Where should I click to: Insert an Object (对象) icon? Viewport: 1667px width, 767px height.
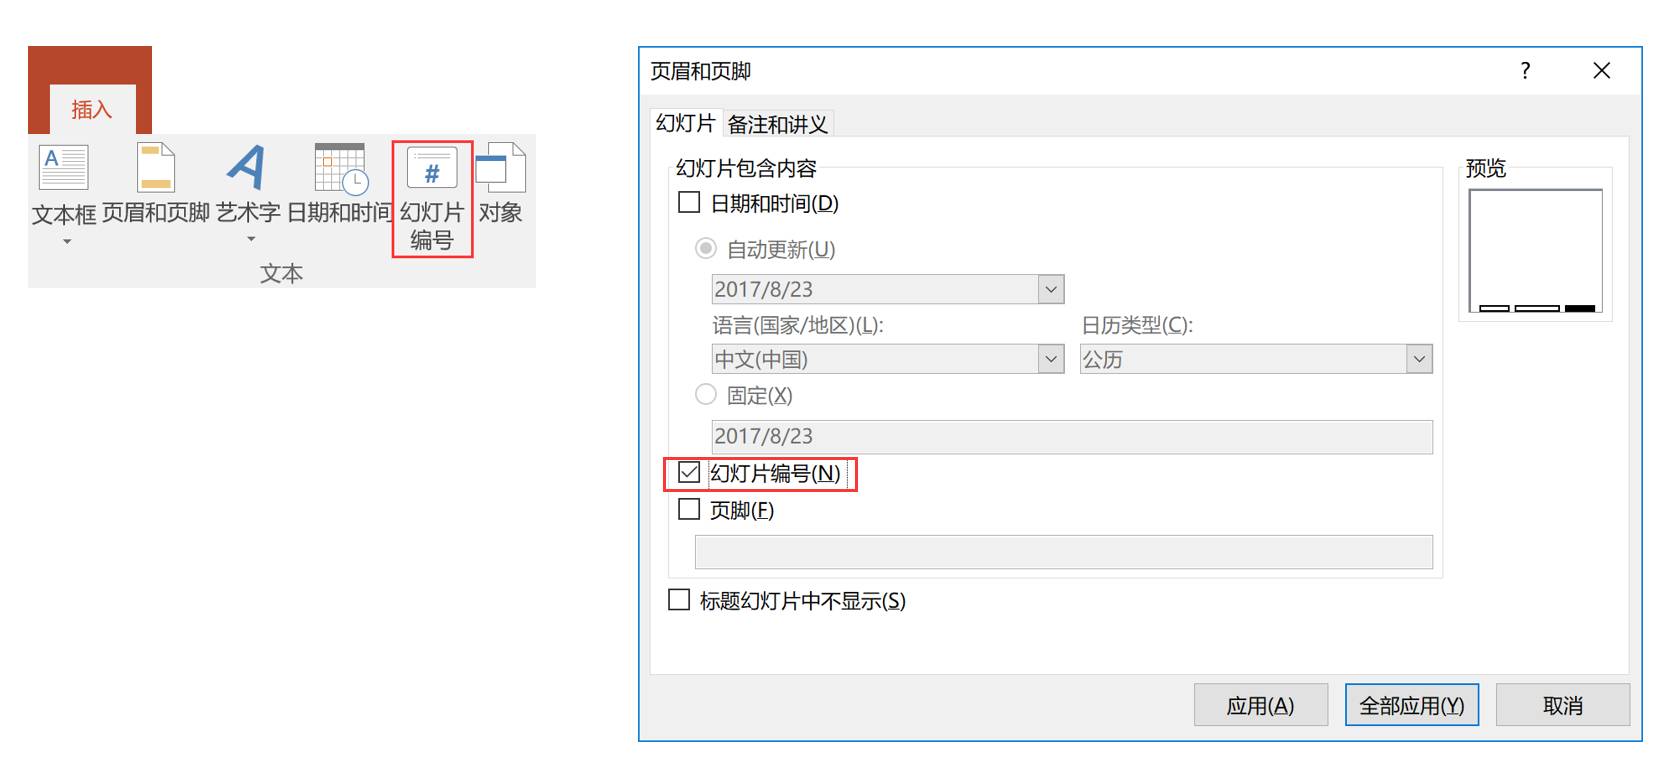point(500,167)
